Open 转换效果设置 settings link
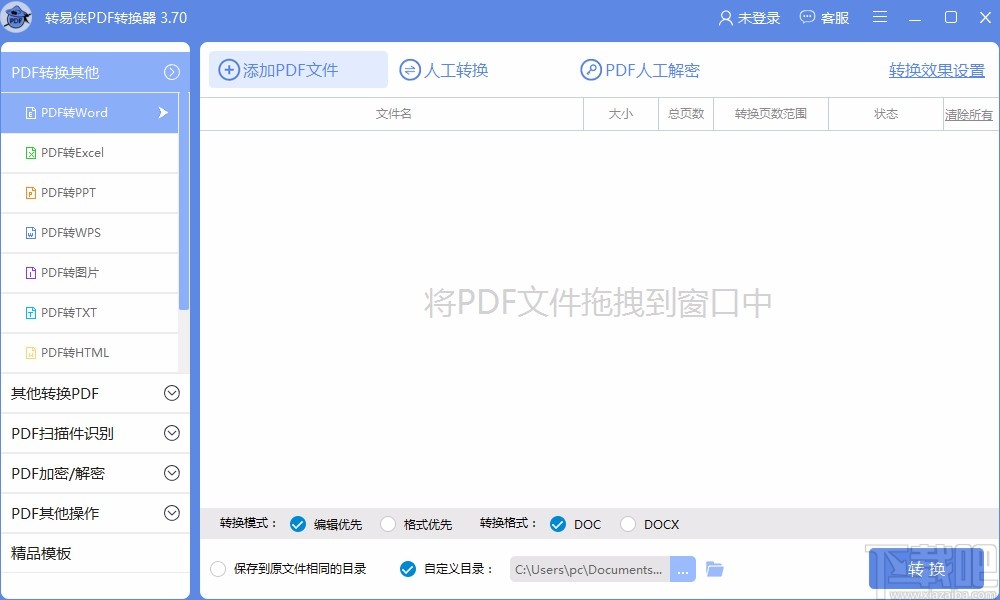 point(935,71)
